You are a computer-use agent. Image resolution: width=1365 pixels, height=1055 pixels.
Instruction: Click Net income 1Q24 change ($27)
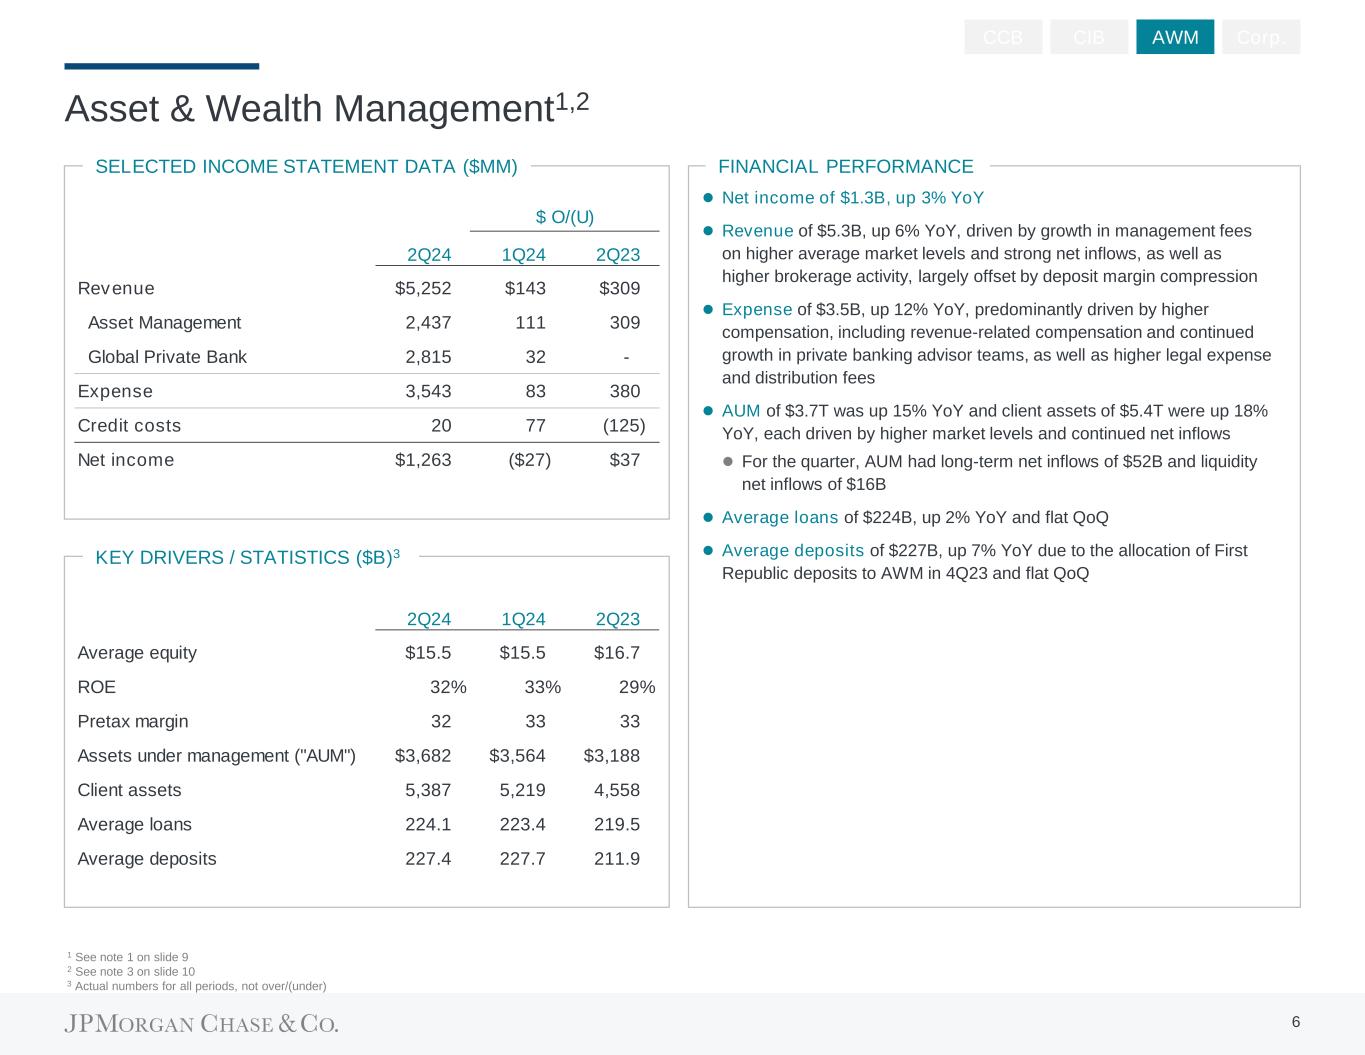[x=529, y=460]
